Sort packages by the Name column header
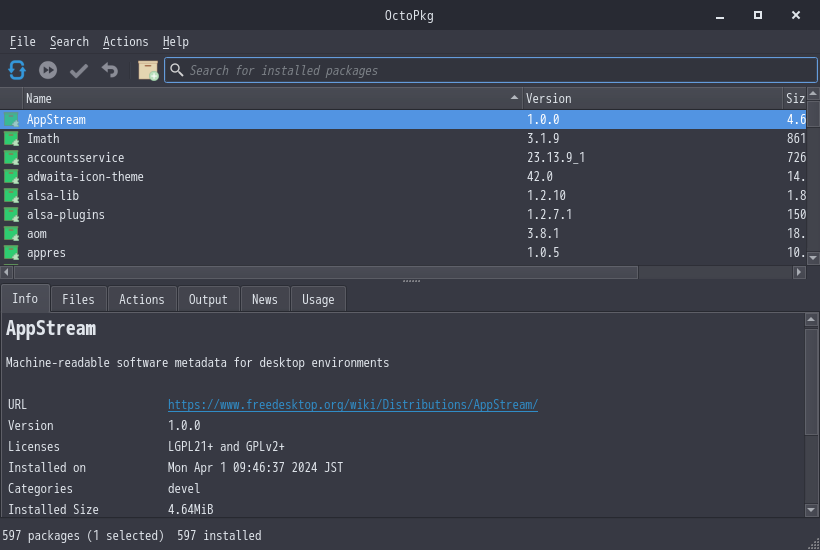Screen dimensions: 820x550 coord(272,98)
